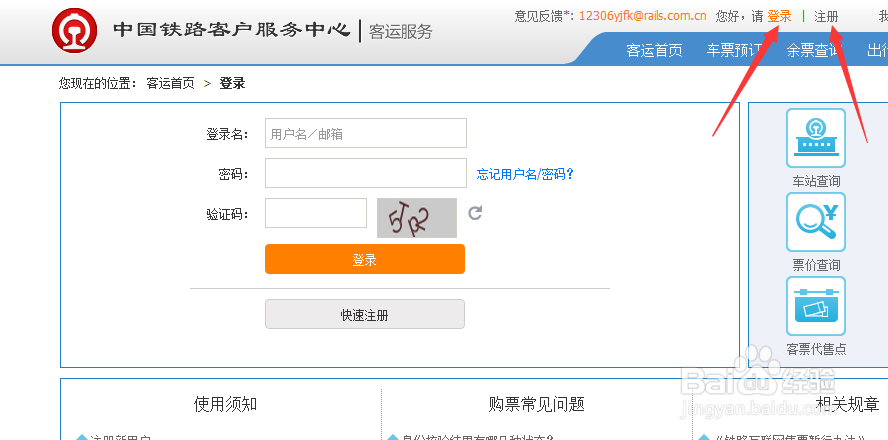Go to 客运首页 in the breadcrumb
This screenshot has height=440, width=888.
pos(170,83)
